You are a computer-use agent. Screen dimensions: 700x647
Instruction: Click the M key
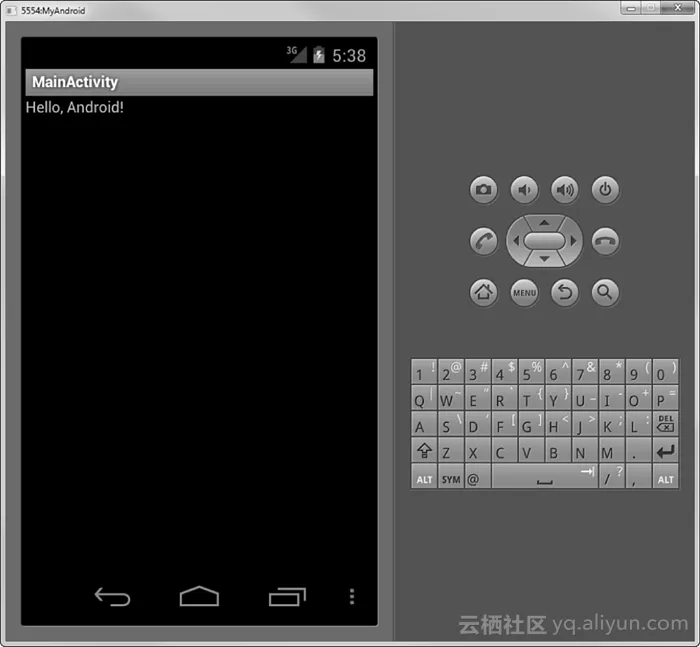(612, 451)
